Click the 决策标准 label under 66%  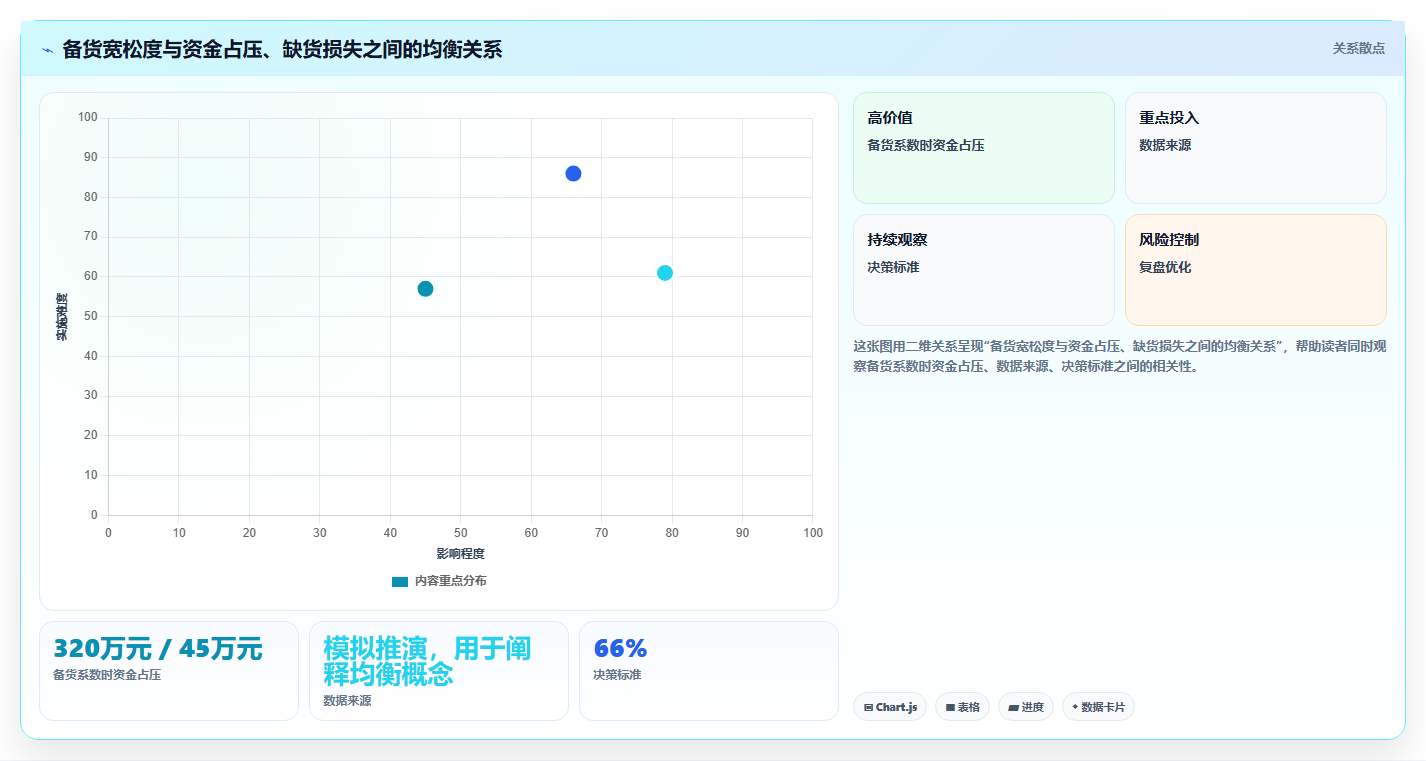tap(617, 675)
